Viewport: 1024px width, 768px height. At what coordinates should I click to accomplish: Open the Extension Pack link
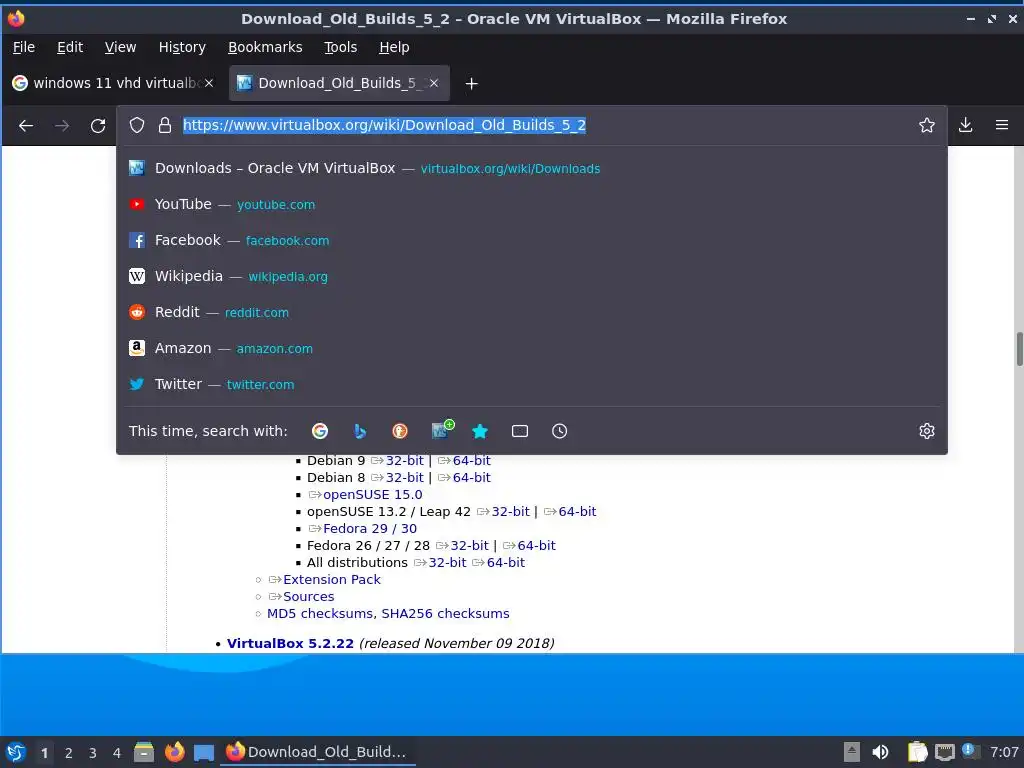(x=332, y=579)
